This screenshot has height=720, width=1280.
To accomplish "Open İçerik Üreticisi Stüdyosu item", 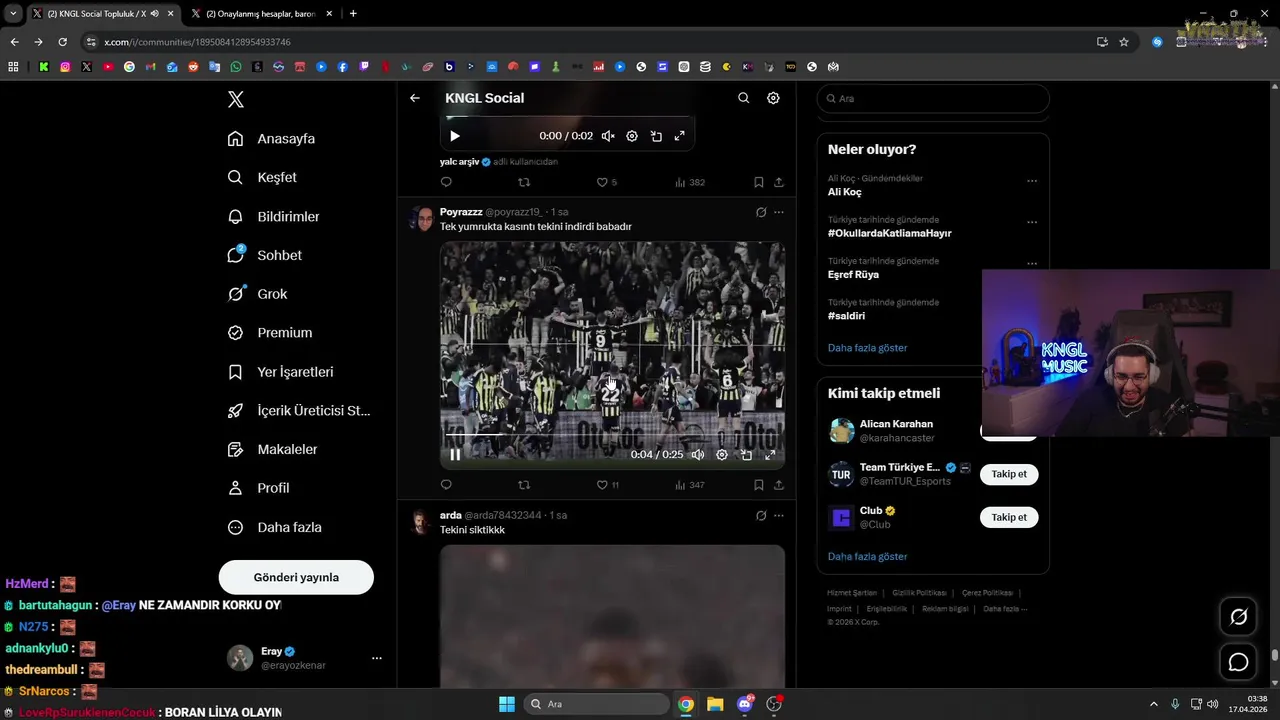I will click(298, 410).
